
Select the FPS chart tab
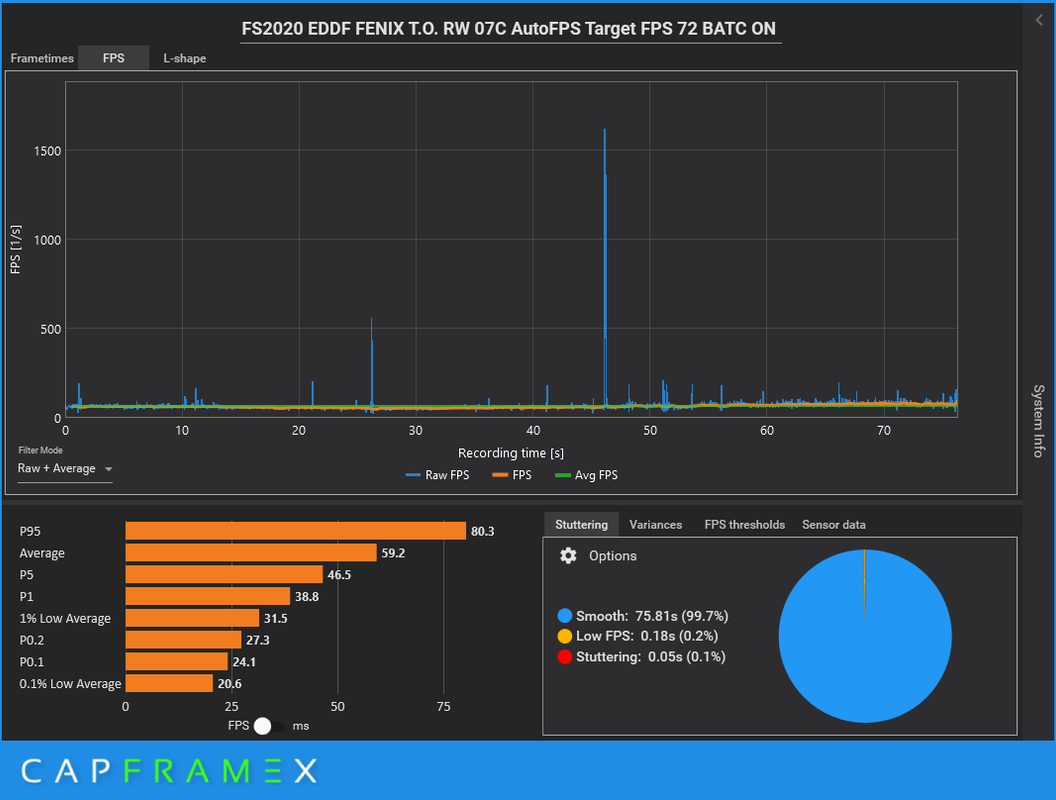pos(113,58)
